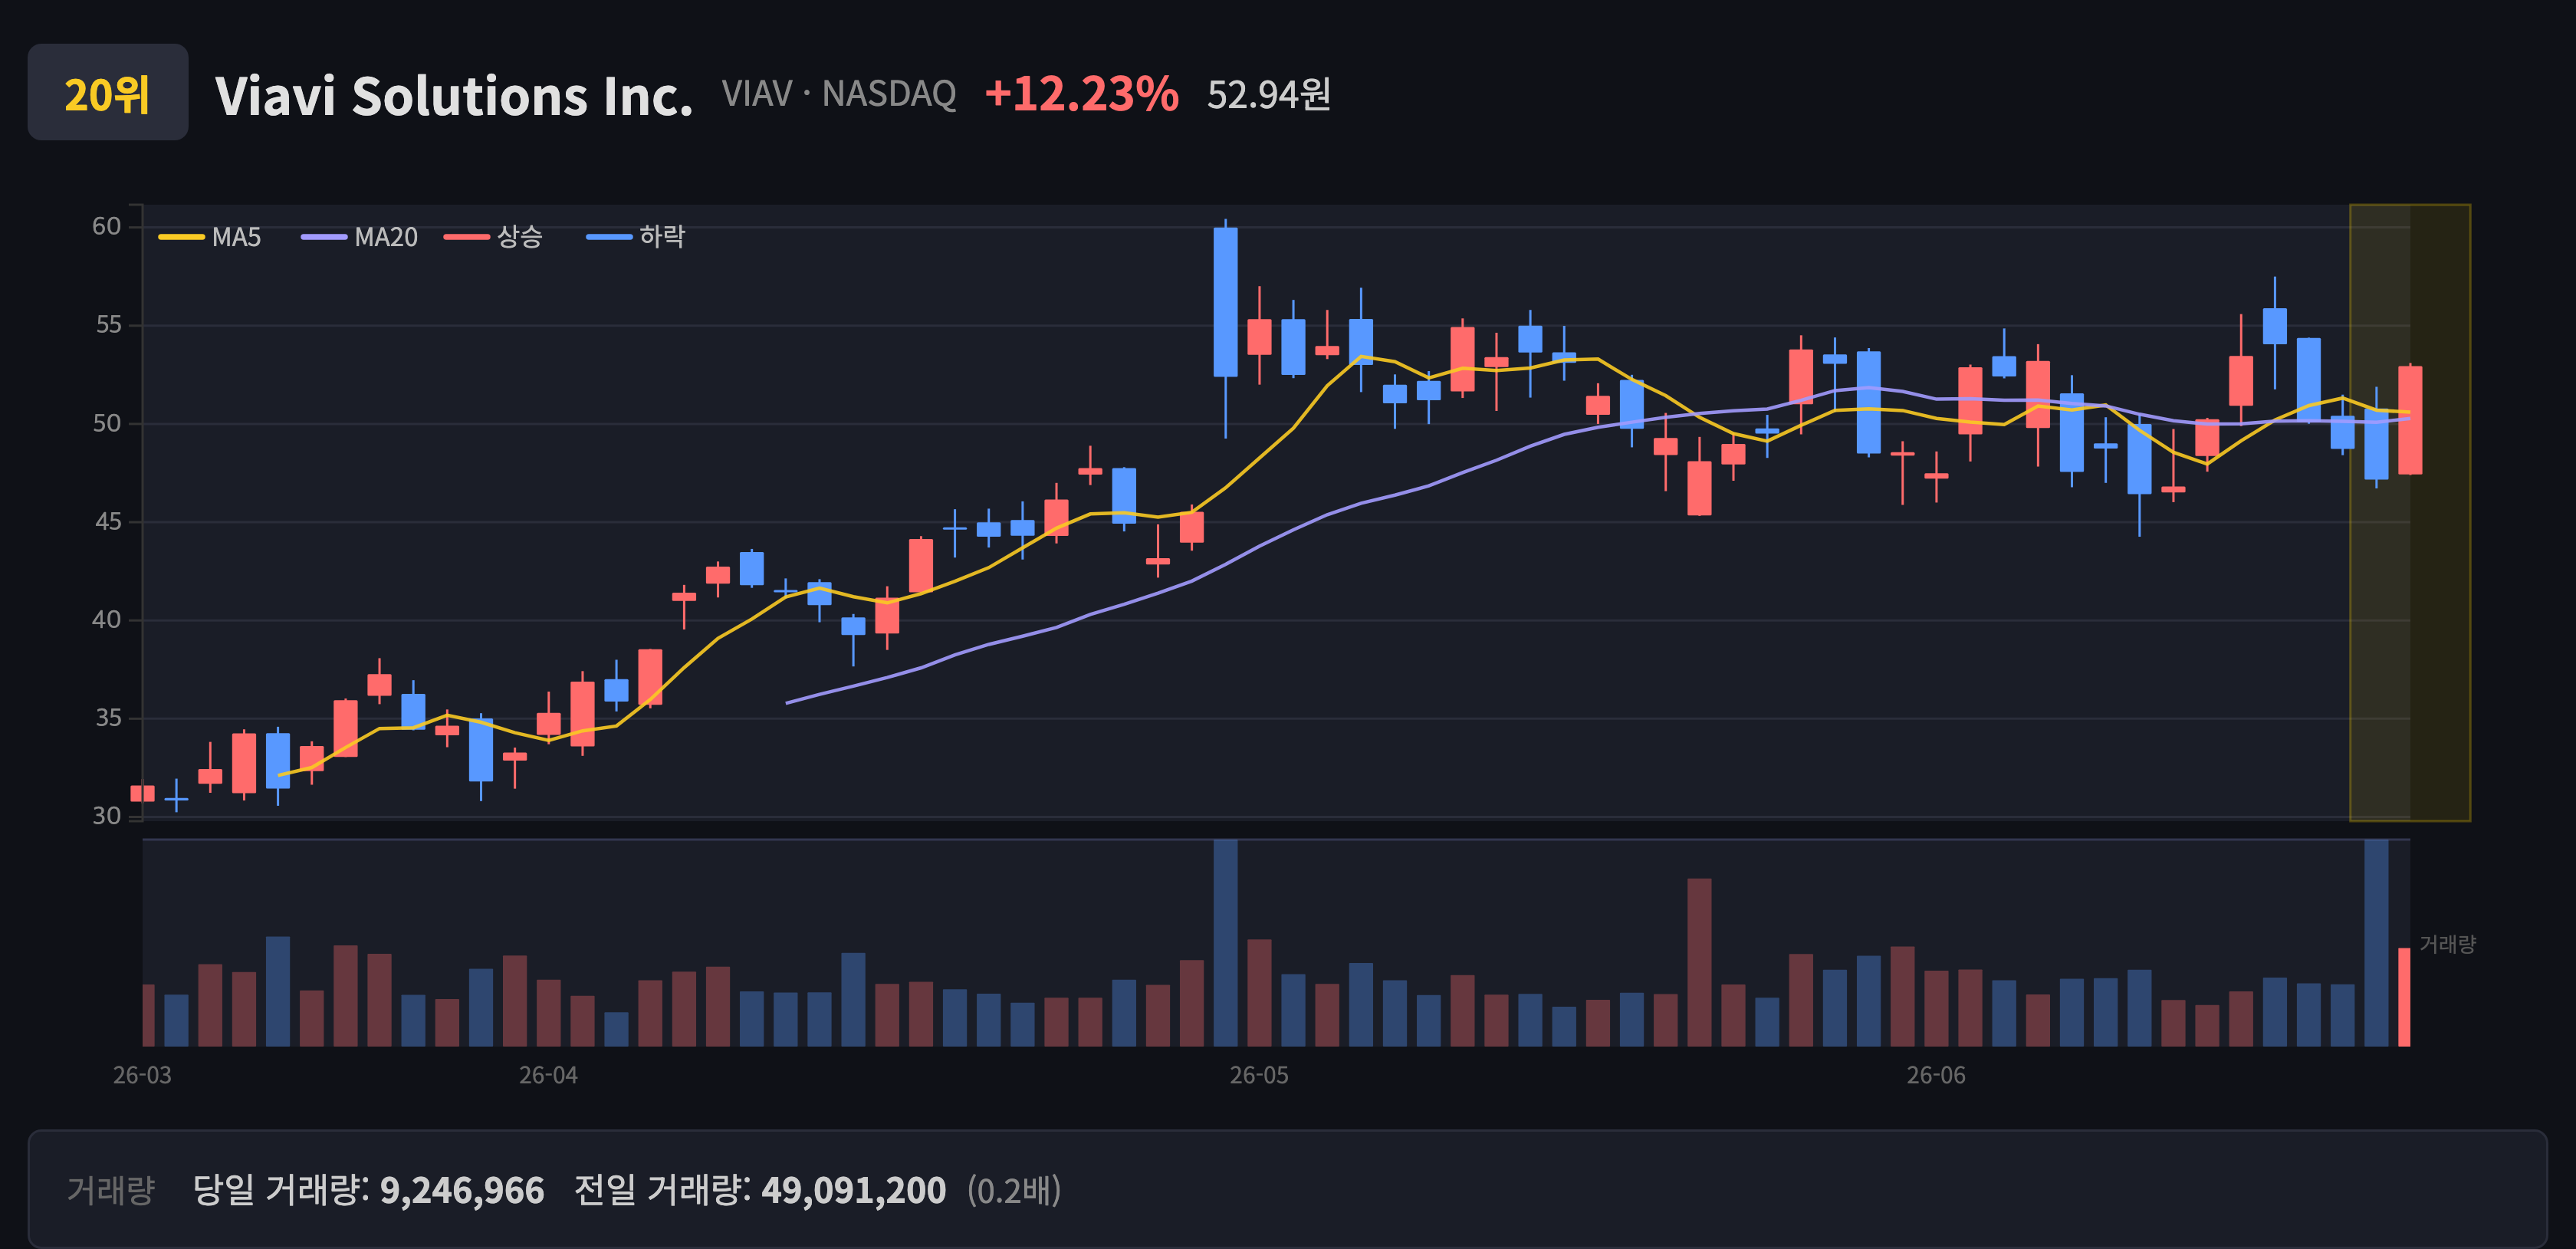Click the latest red candle in the highlighted band
This screenshot has height=1249, width=2576.
pyautogui.click(x=2410, y=420)
